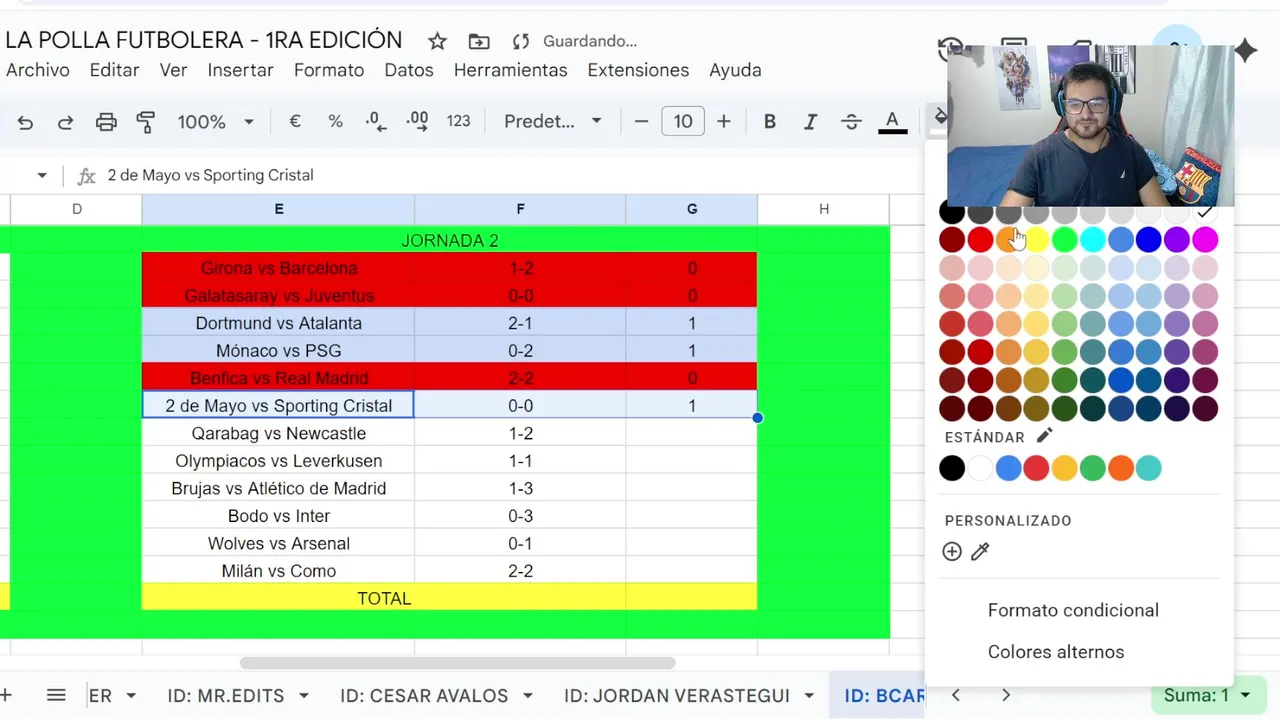Decrease decimal places

pos(376,121)
